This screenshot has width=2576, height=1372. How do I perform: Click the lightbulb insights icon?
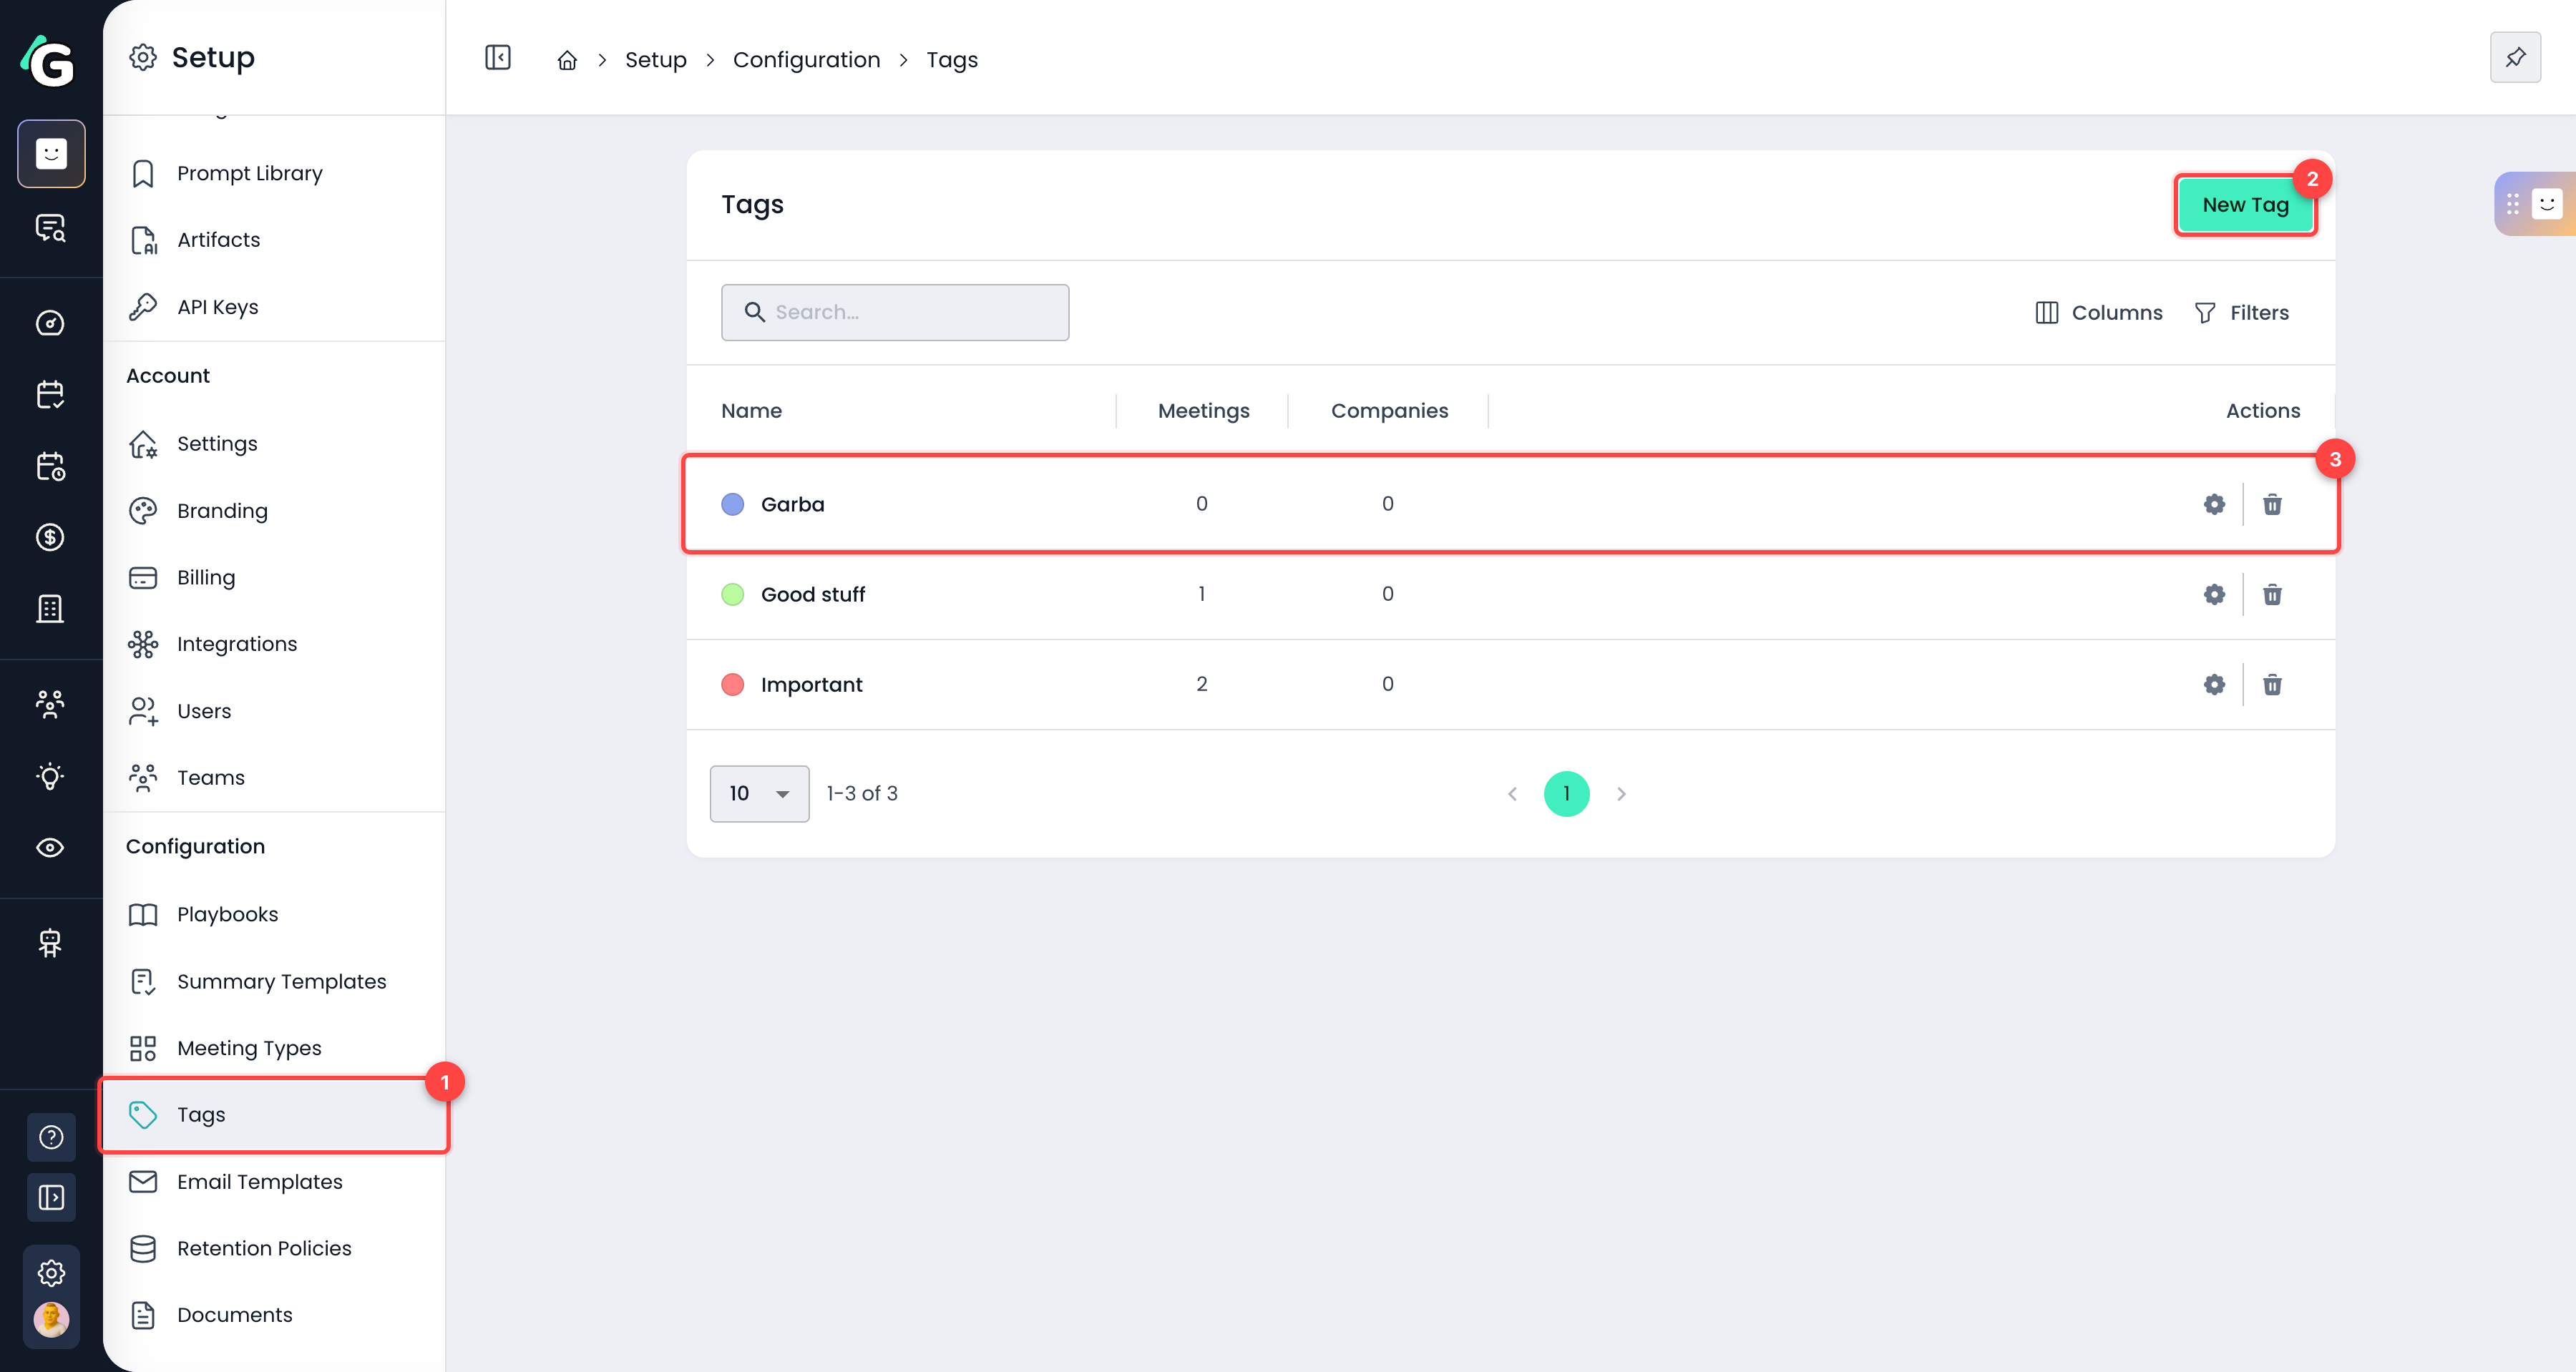50,776
